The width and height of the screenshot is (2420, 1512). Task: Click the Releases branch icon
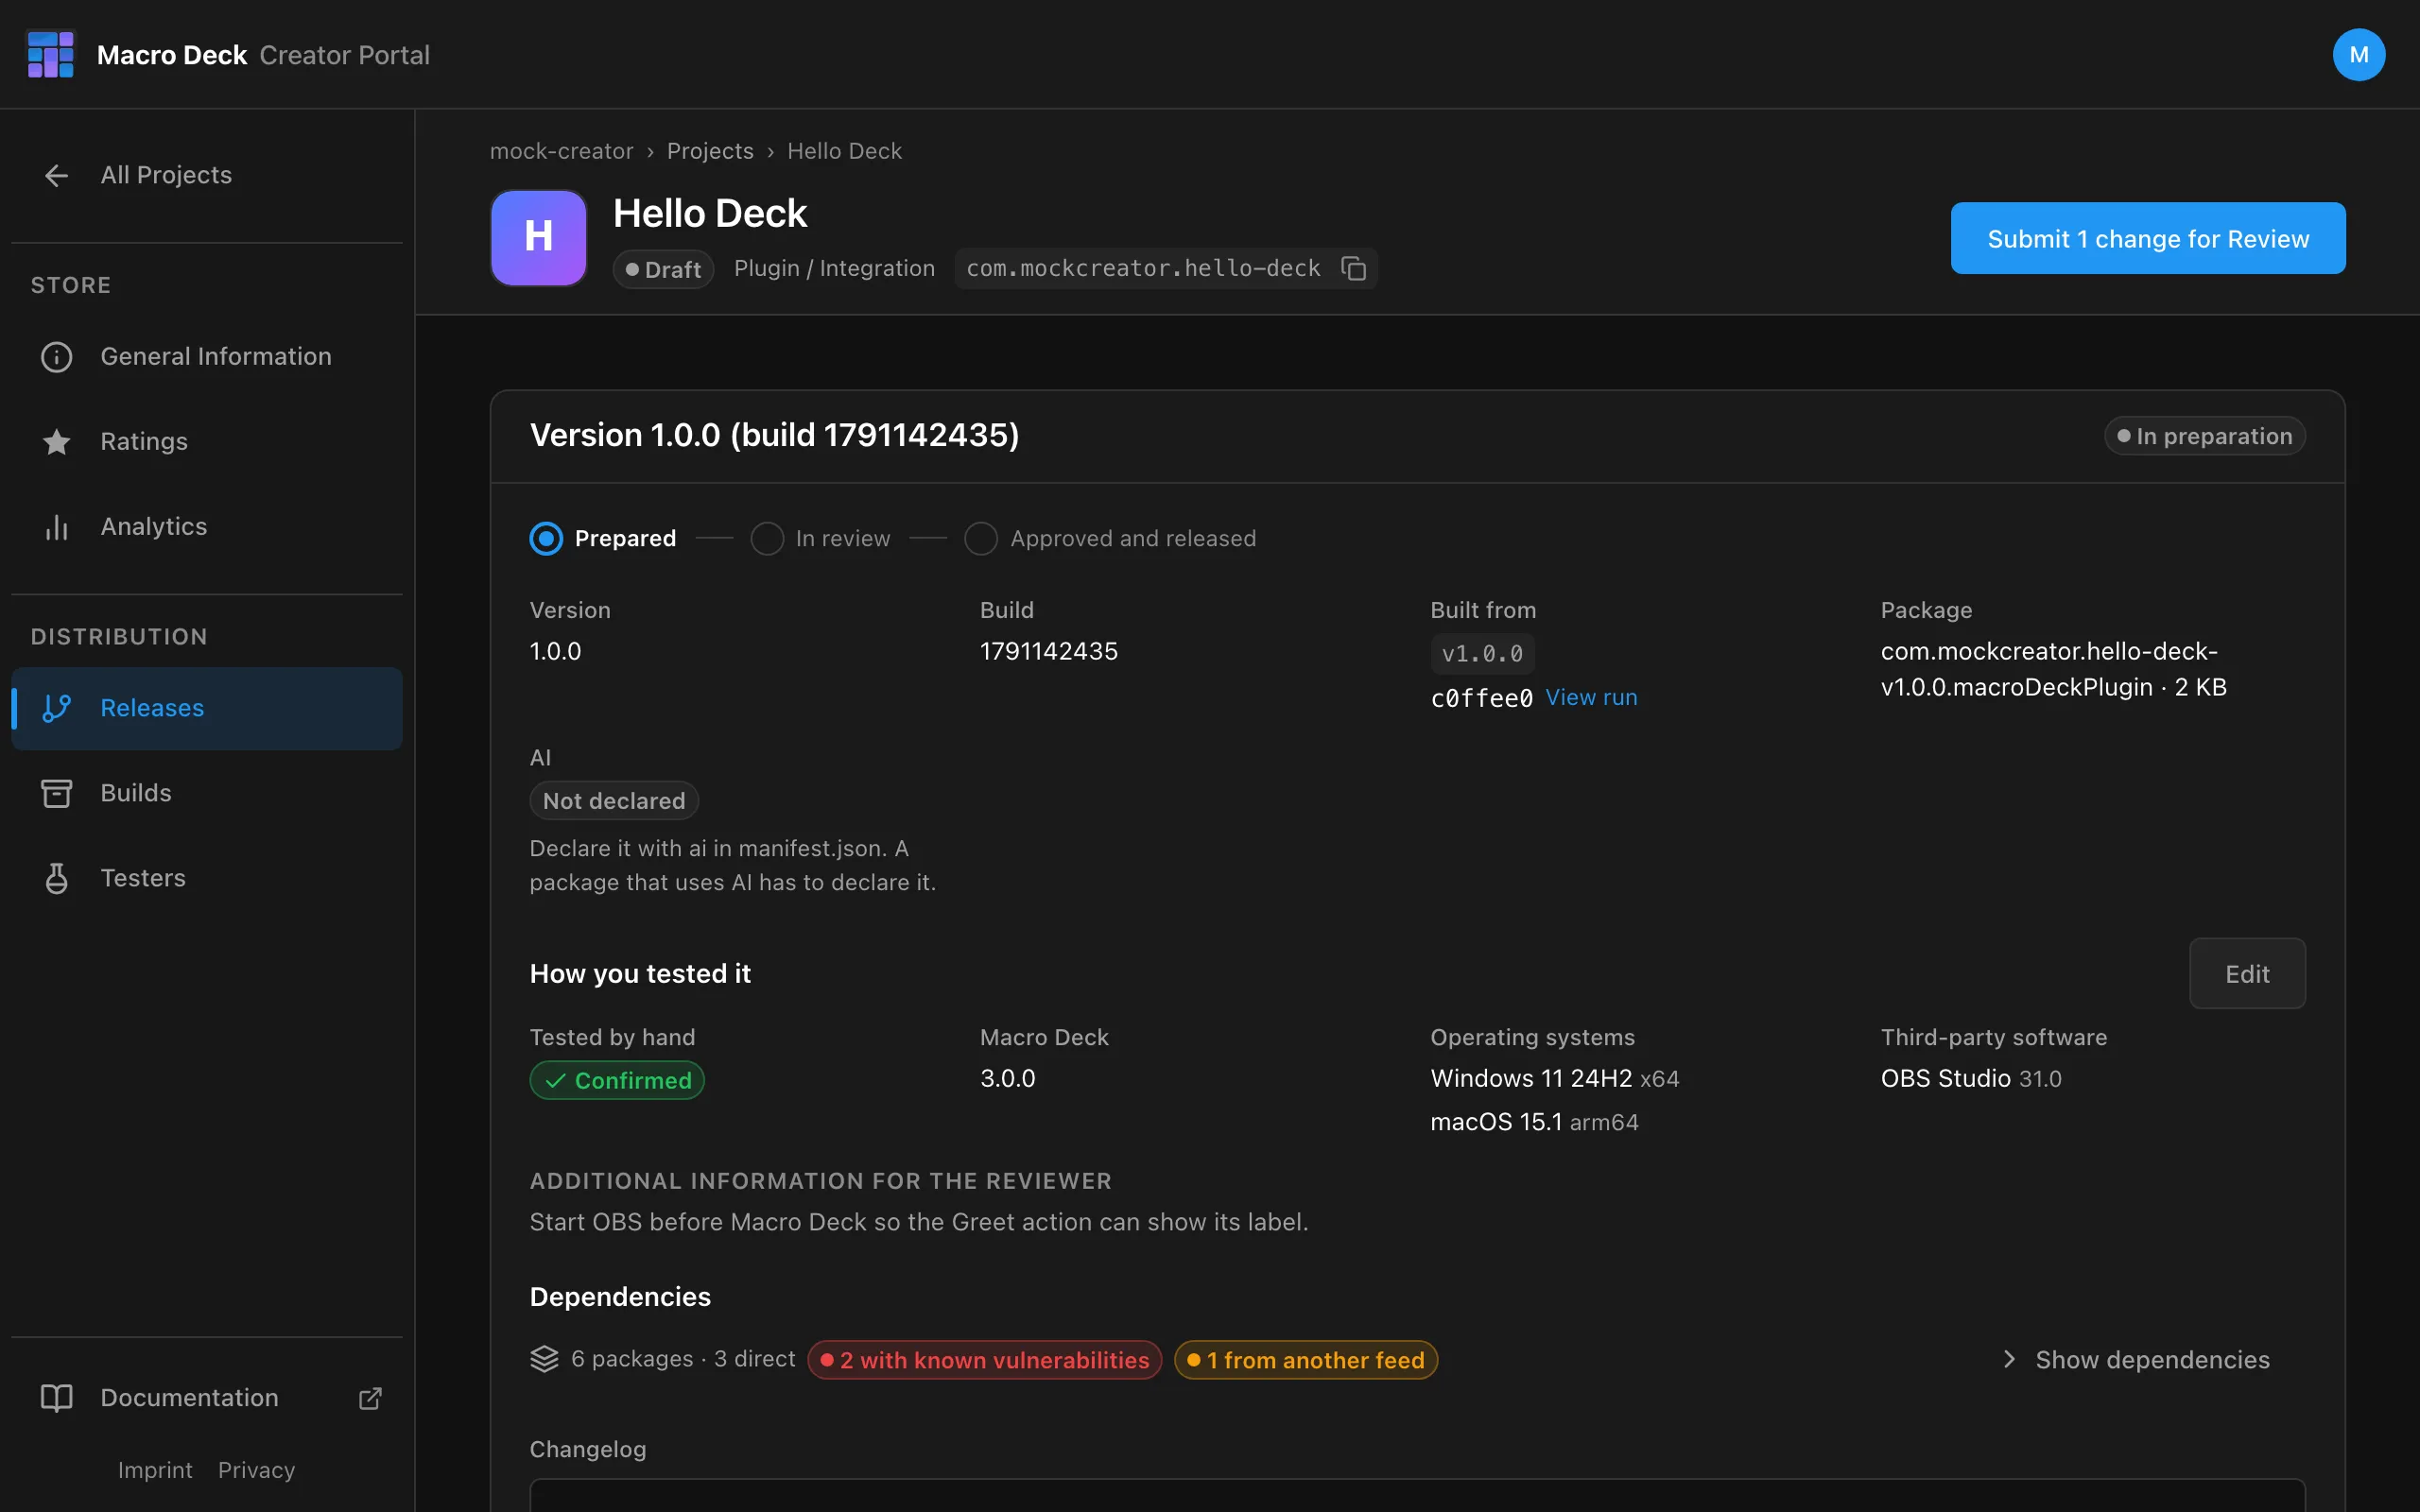56,708
